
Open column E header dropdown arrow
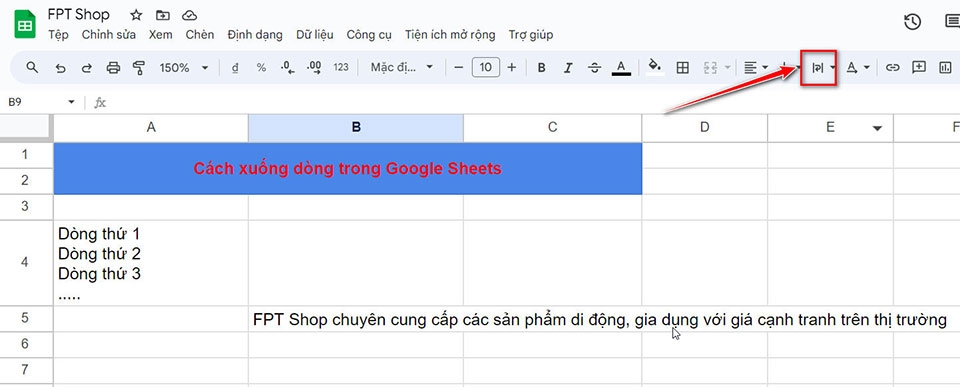tap(877, 129)
